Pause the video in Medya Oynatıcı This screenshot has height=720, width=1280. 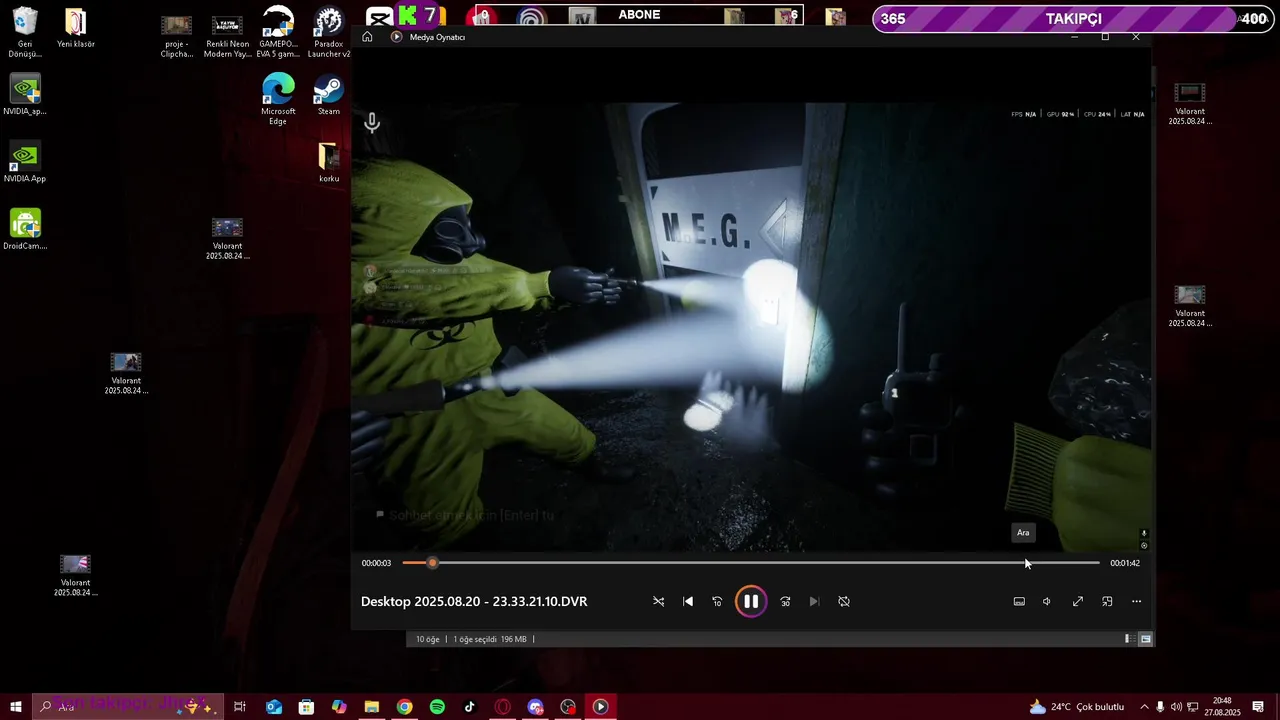point(750,601)
